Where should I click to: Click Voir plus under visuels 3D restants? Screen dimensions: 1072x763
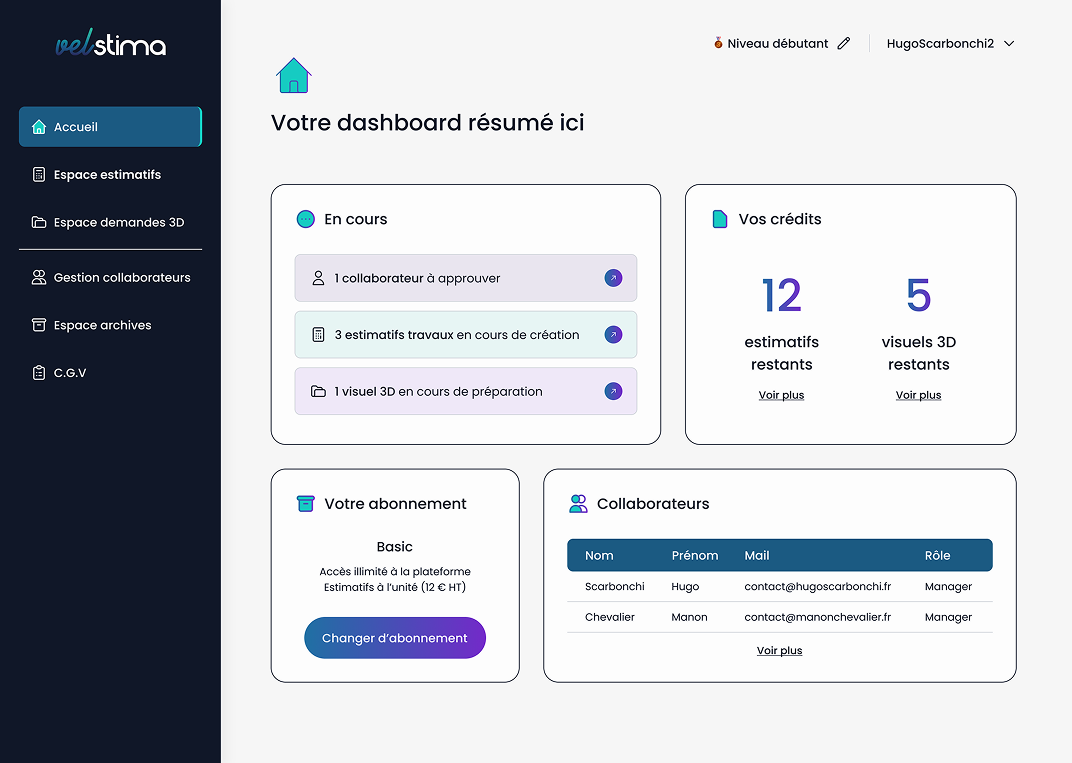pyautogui.click(x=918, y=395)
